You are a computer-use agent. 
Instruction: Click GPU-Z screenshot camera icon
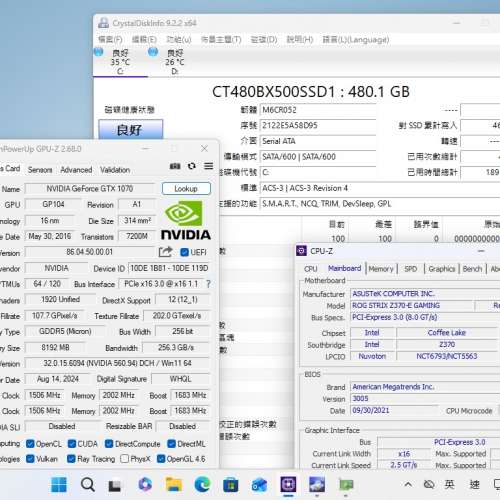[175, 166]
